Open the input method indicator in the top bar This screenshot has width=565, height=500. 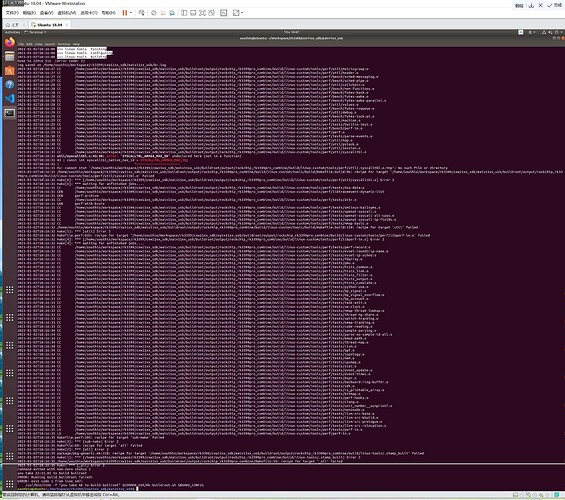click(531, 32)
